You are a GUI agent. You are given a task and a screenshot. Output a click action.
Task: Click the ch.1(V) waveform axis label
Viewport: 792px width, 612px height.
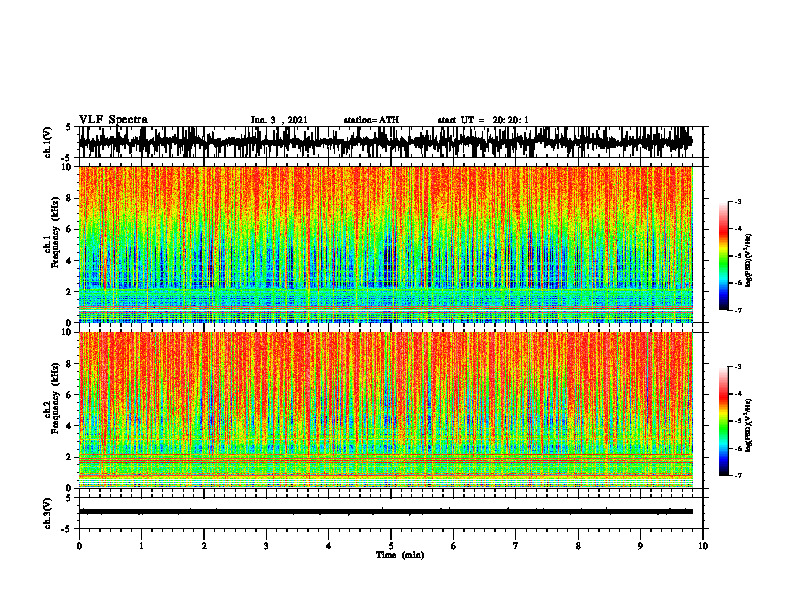(x=47, y=142)
